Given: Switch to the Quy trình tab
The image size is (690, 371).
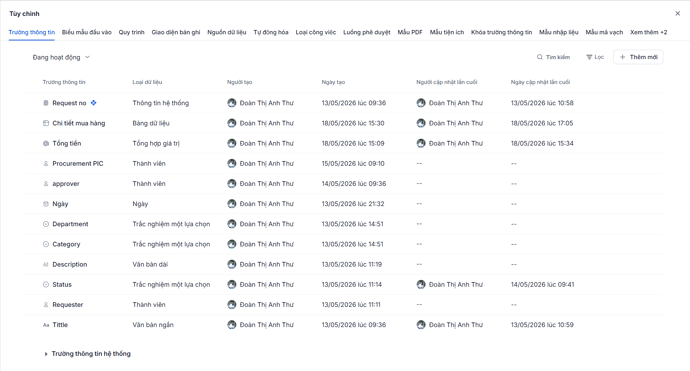Looking at the screenshot, I should (132, 32).
